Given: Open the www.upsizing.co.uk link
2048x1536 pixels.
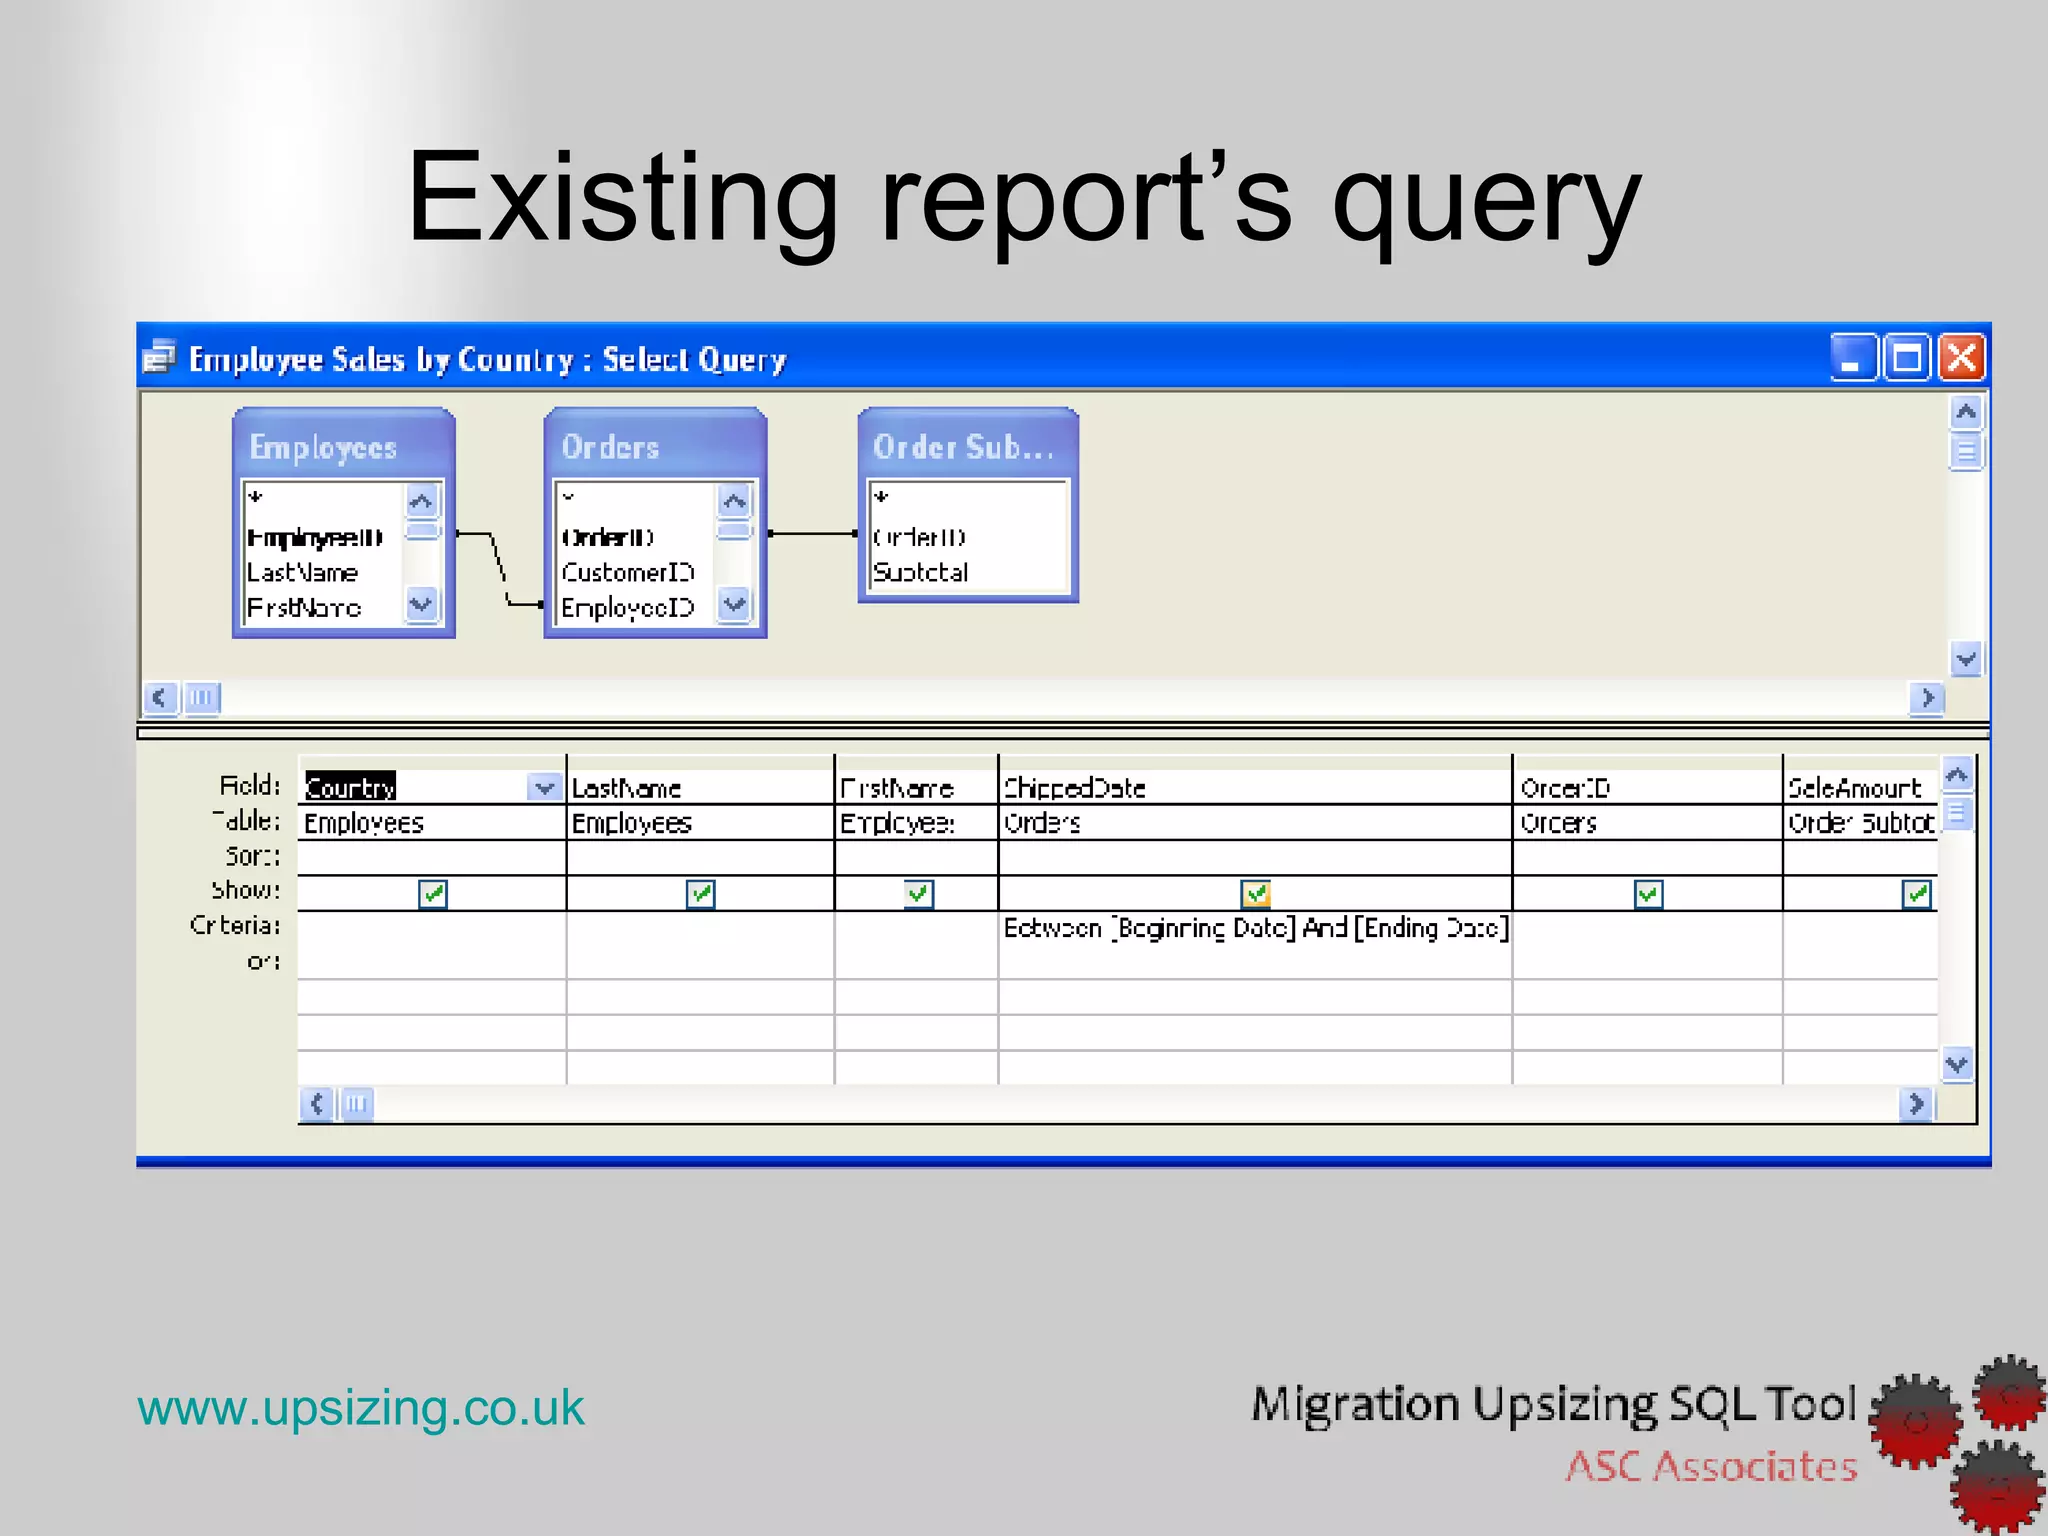Looking at the screenshot, I should pyautogui.click(x=361, y=1408).
